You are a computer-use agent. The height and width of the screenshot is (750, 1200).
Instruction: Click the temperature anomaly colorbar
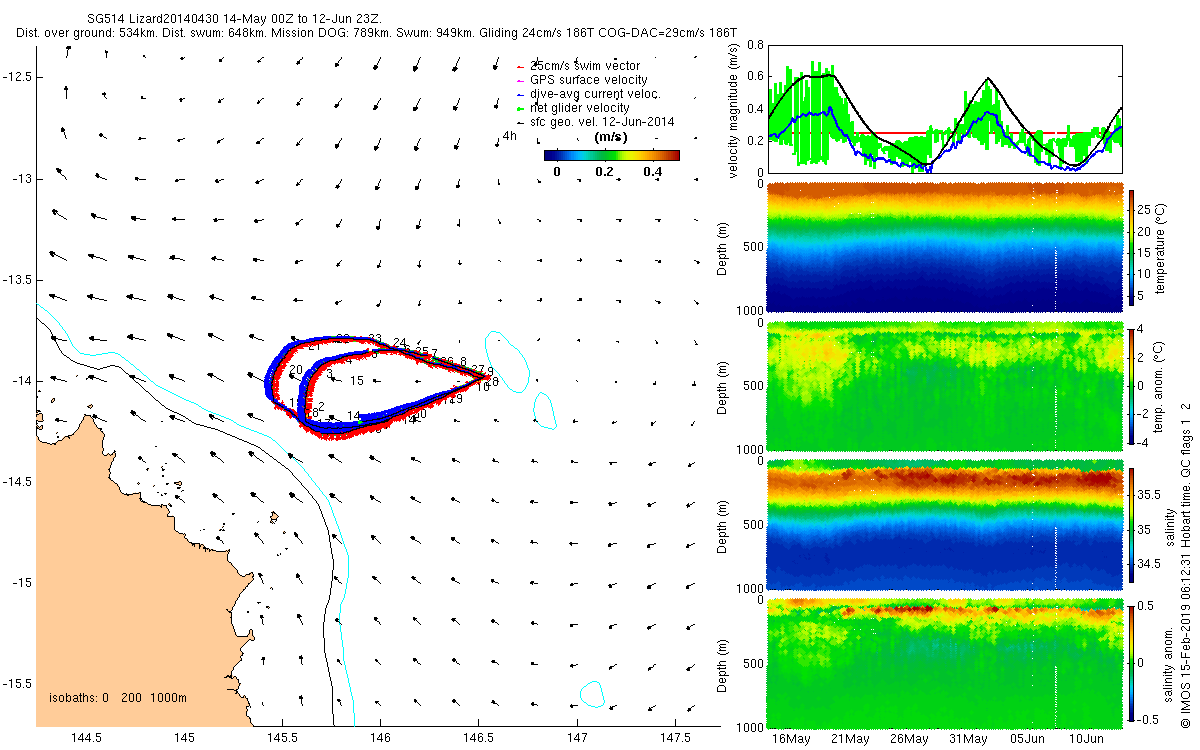(1131, 385)
